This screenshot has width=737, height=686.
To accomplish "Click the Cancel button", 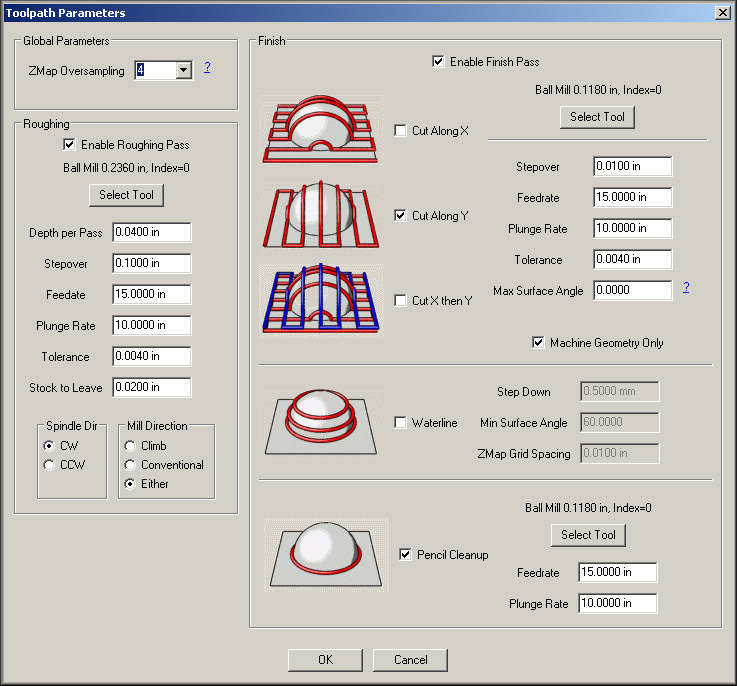I will [x=410, y=660].
